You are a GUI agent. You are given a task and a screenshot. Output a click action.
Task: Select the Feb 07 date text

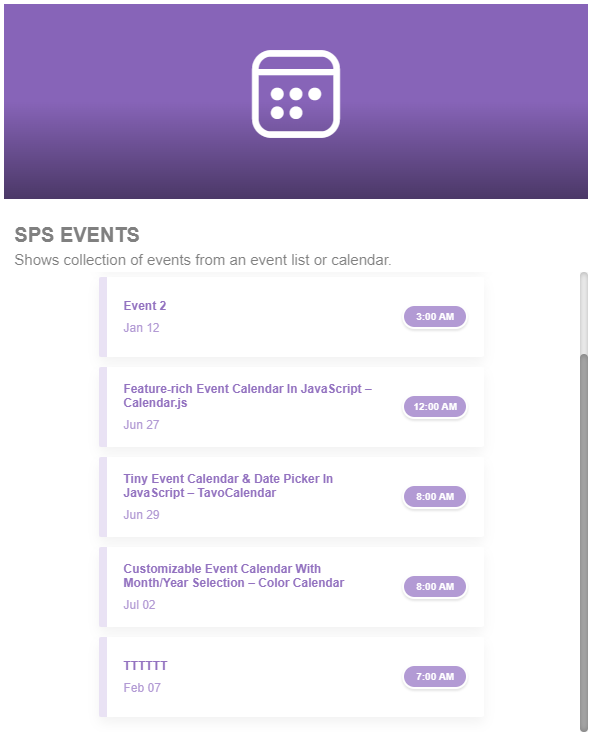point(142,688)
